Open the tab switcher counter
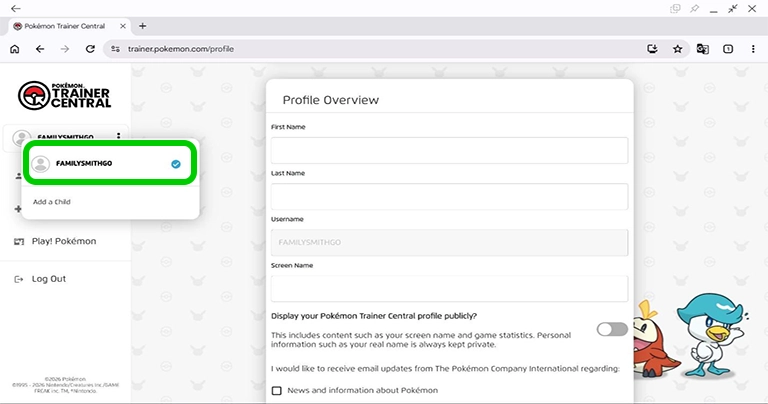 (728, 49)
